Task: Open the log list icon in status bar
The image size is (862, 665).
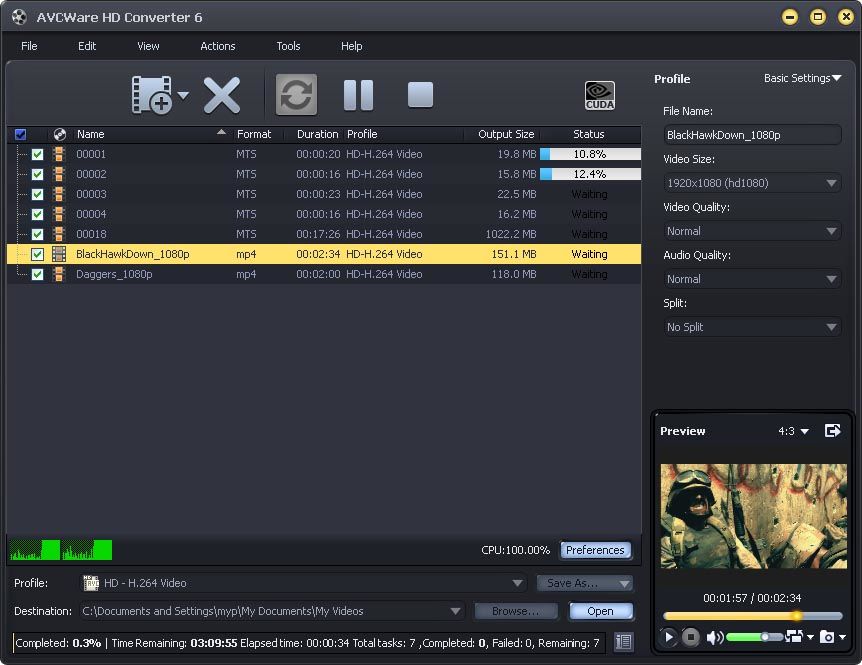Action: coord(623,642)
